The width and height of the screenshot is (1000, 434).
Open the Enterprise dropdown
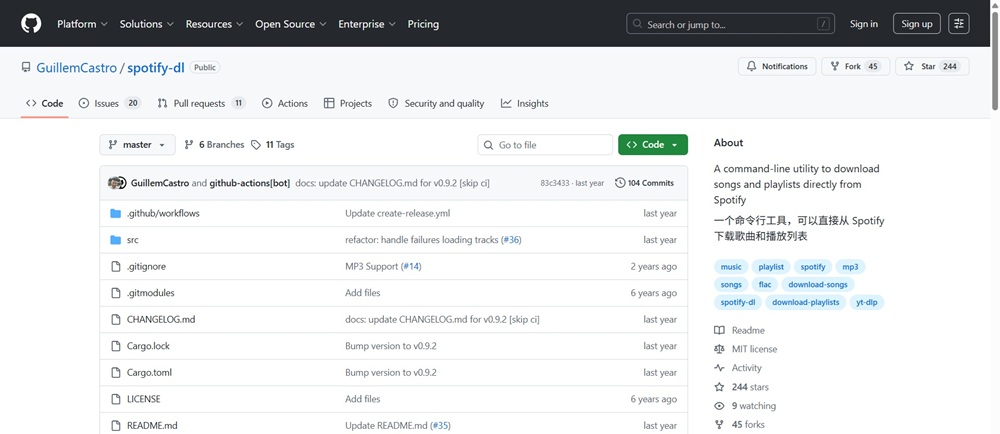click(367, 24)
